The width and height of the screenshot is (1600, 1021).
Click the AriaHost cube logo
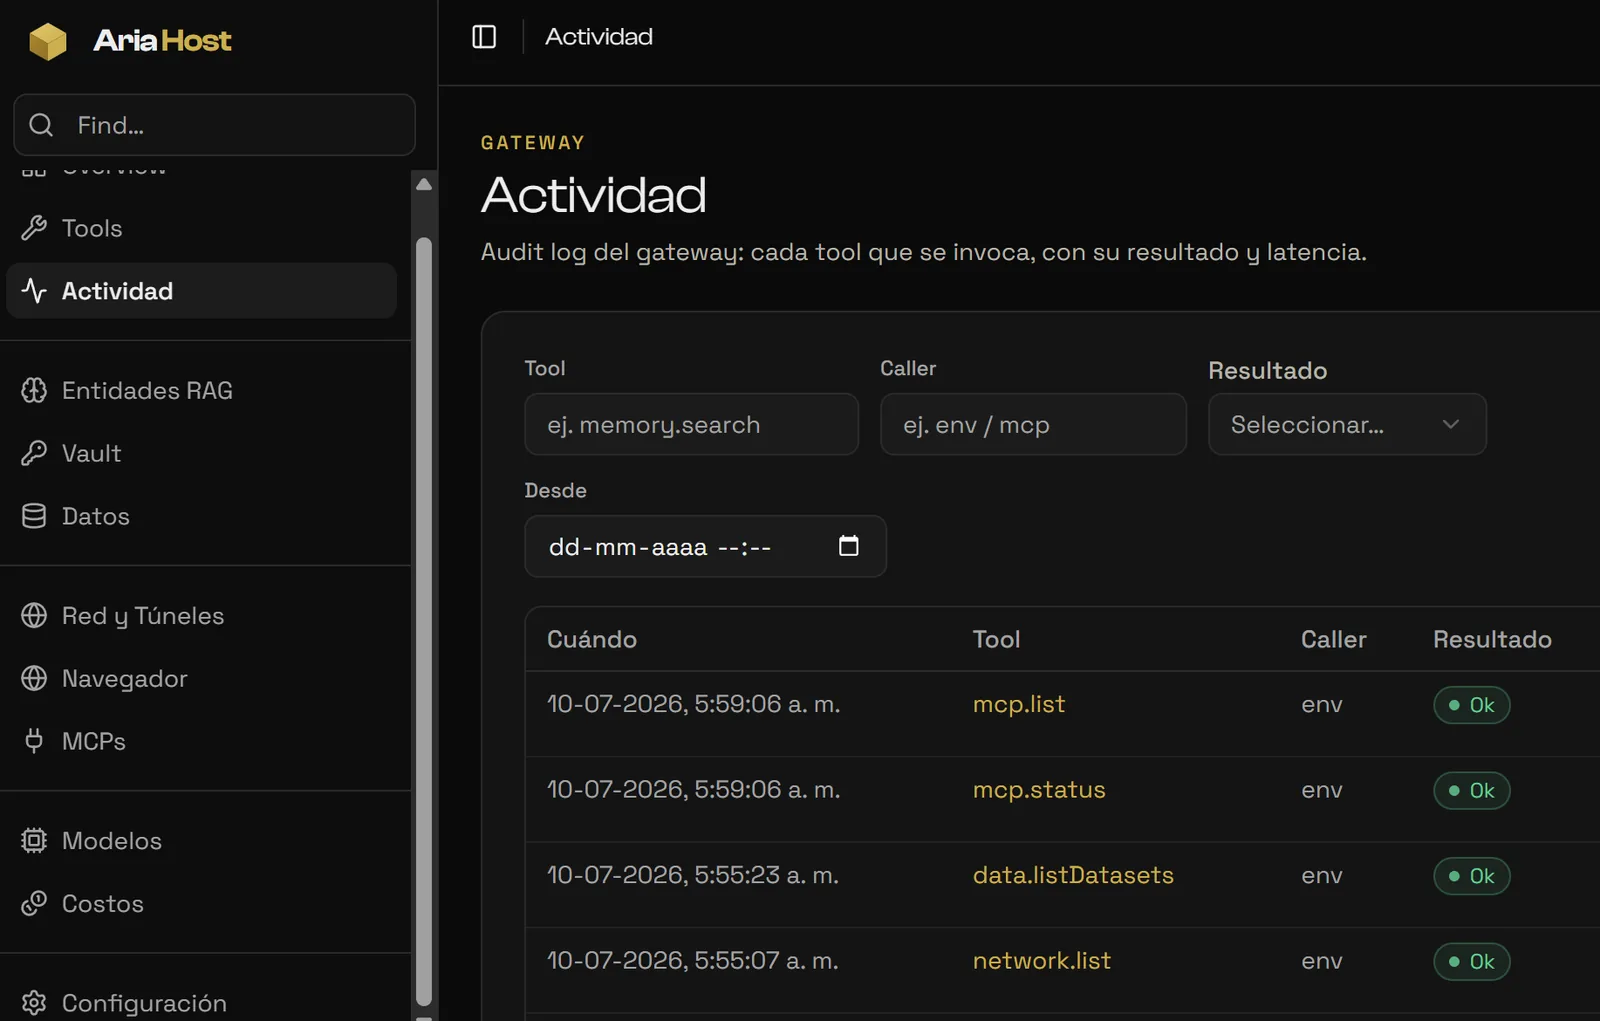click(x=47, y=41)
